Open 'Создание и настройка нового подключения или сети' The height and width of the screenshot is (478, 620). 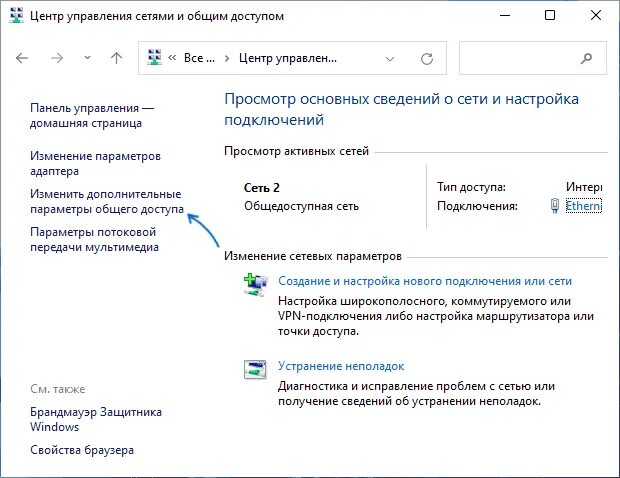coord(425,281)
